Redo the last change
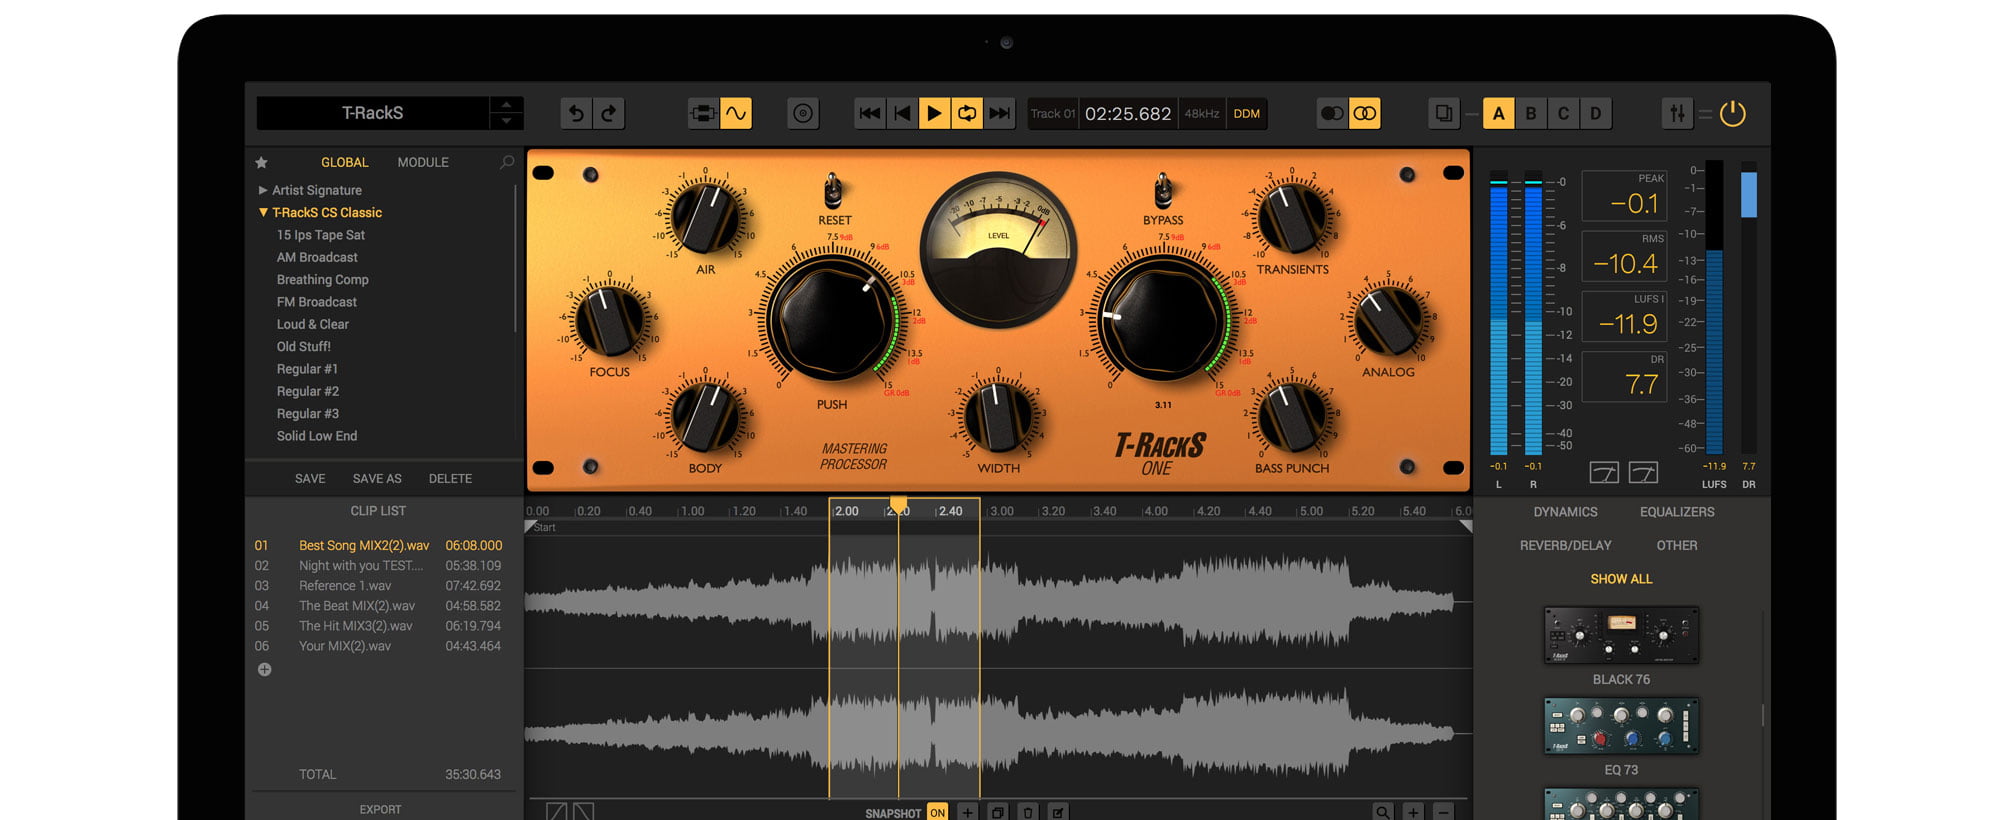The height and width of the screenshot is (820, 2000). (x=609, y=114)
